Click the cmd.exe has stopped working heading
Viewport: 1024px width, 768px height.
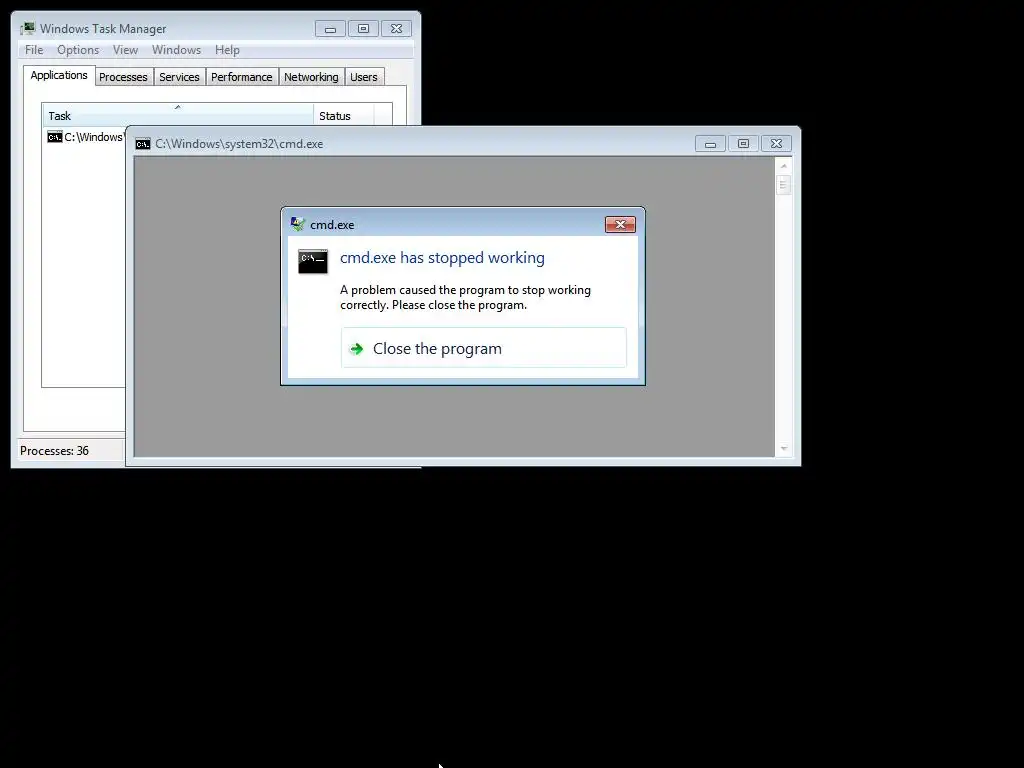point(442,257)
